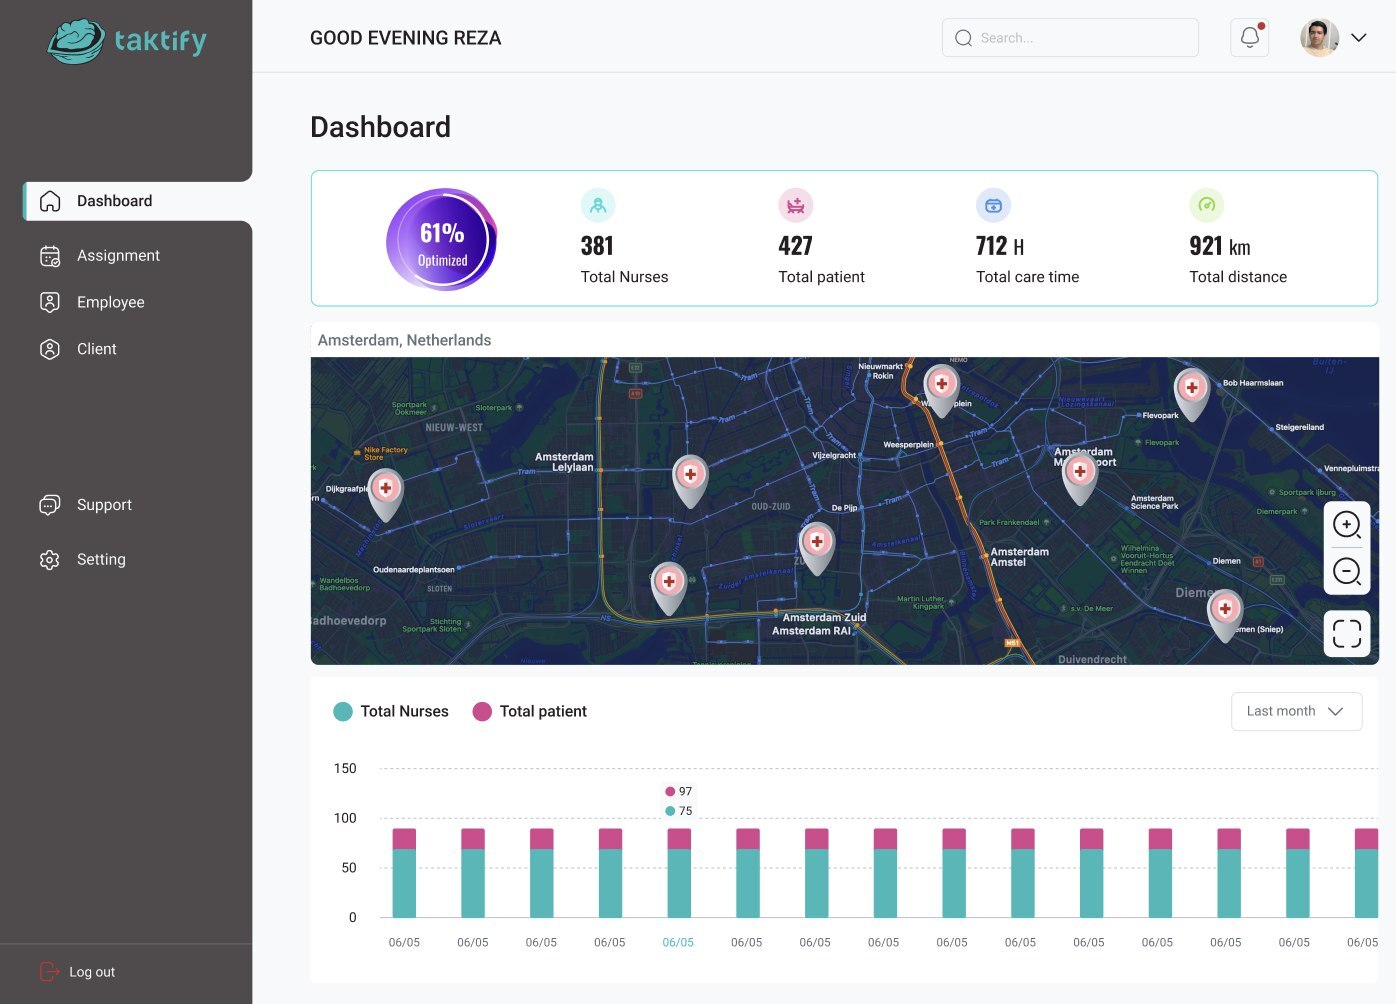
Task: Click the nurse icon above Total Nurses
Action: pos(597,205)
